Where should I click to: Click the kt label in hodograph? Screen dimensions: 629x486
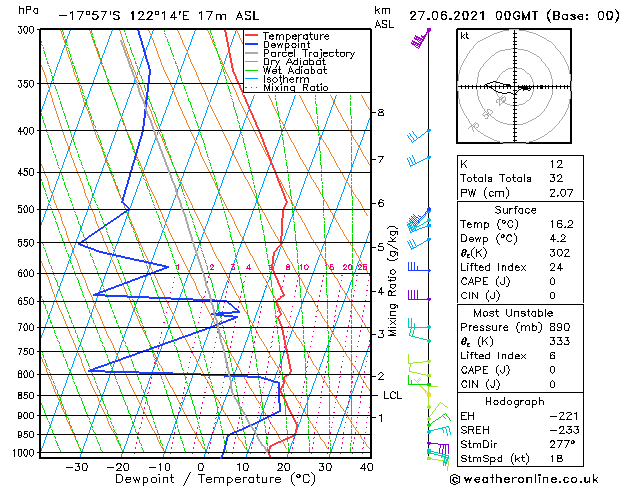pyautogui.click(x=465, y=36)
